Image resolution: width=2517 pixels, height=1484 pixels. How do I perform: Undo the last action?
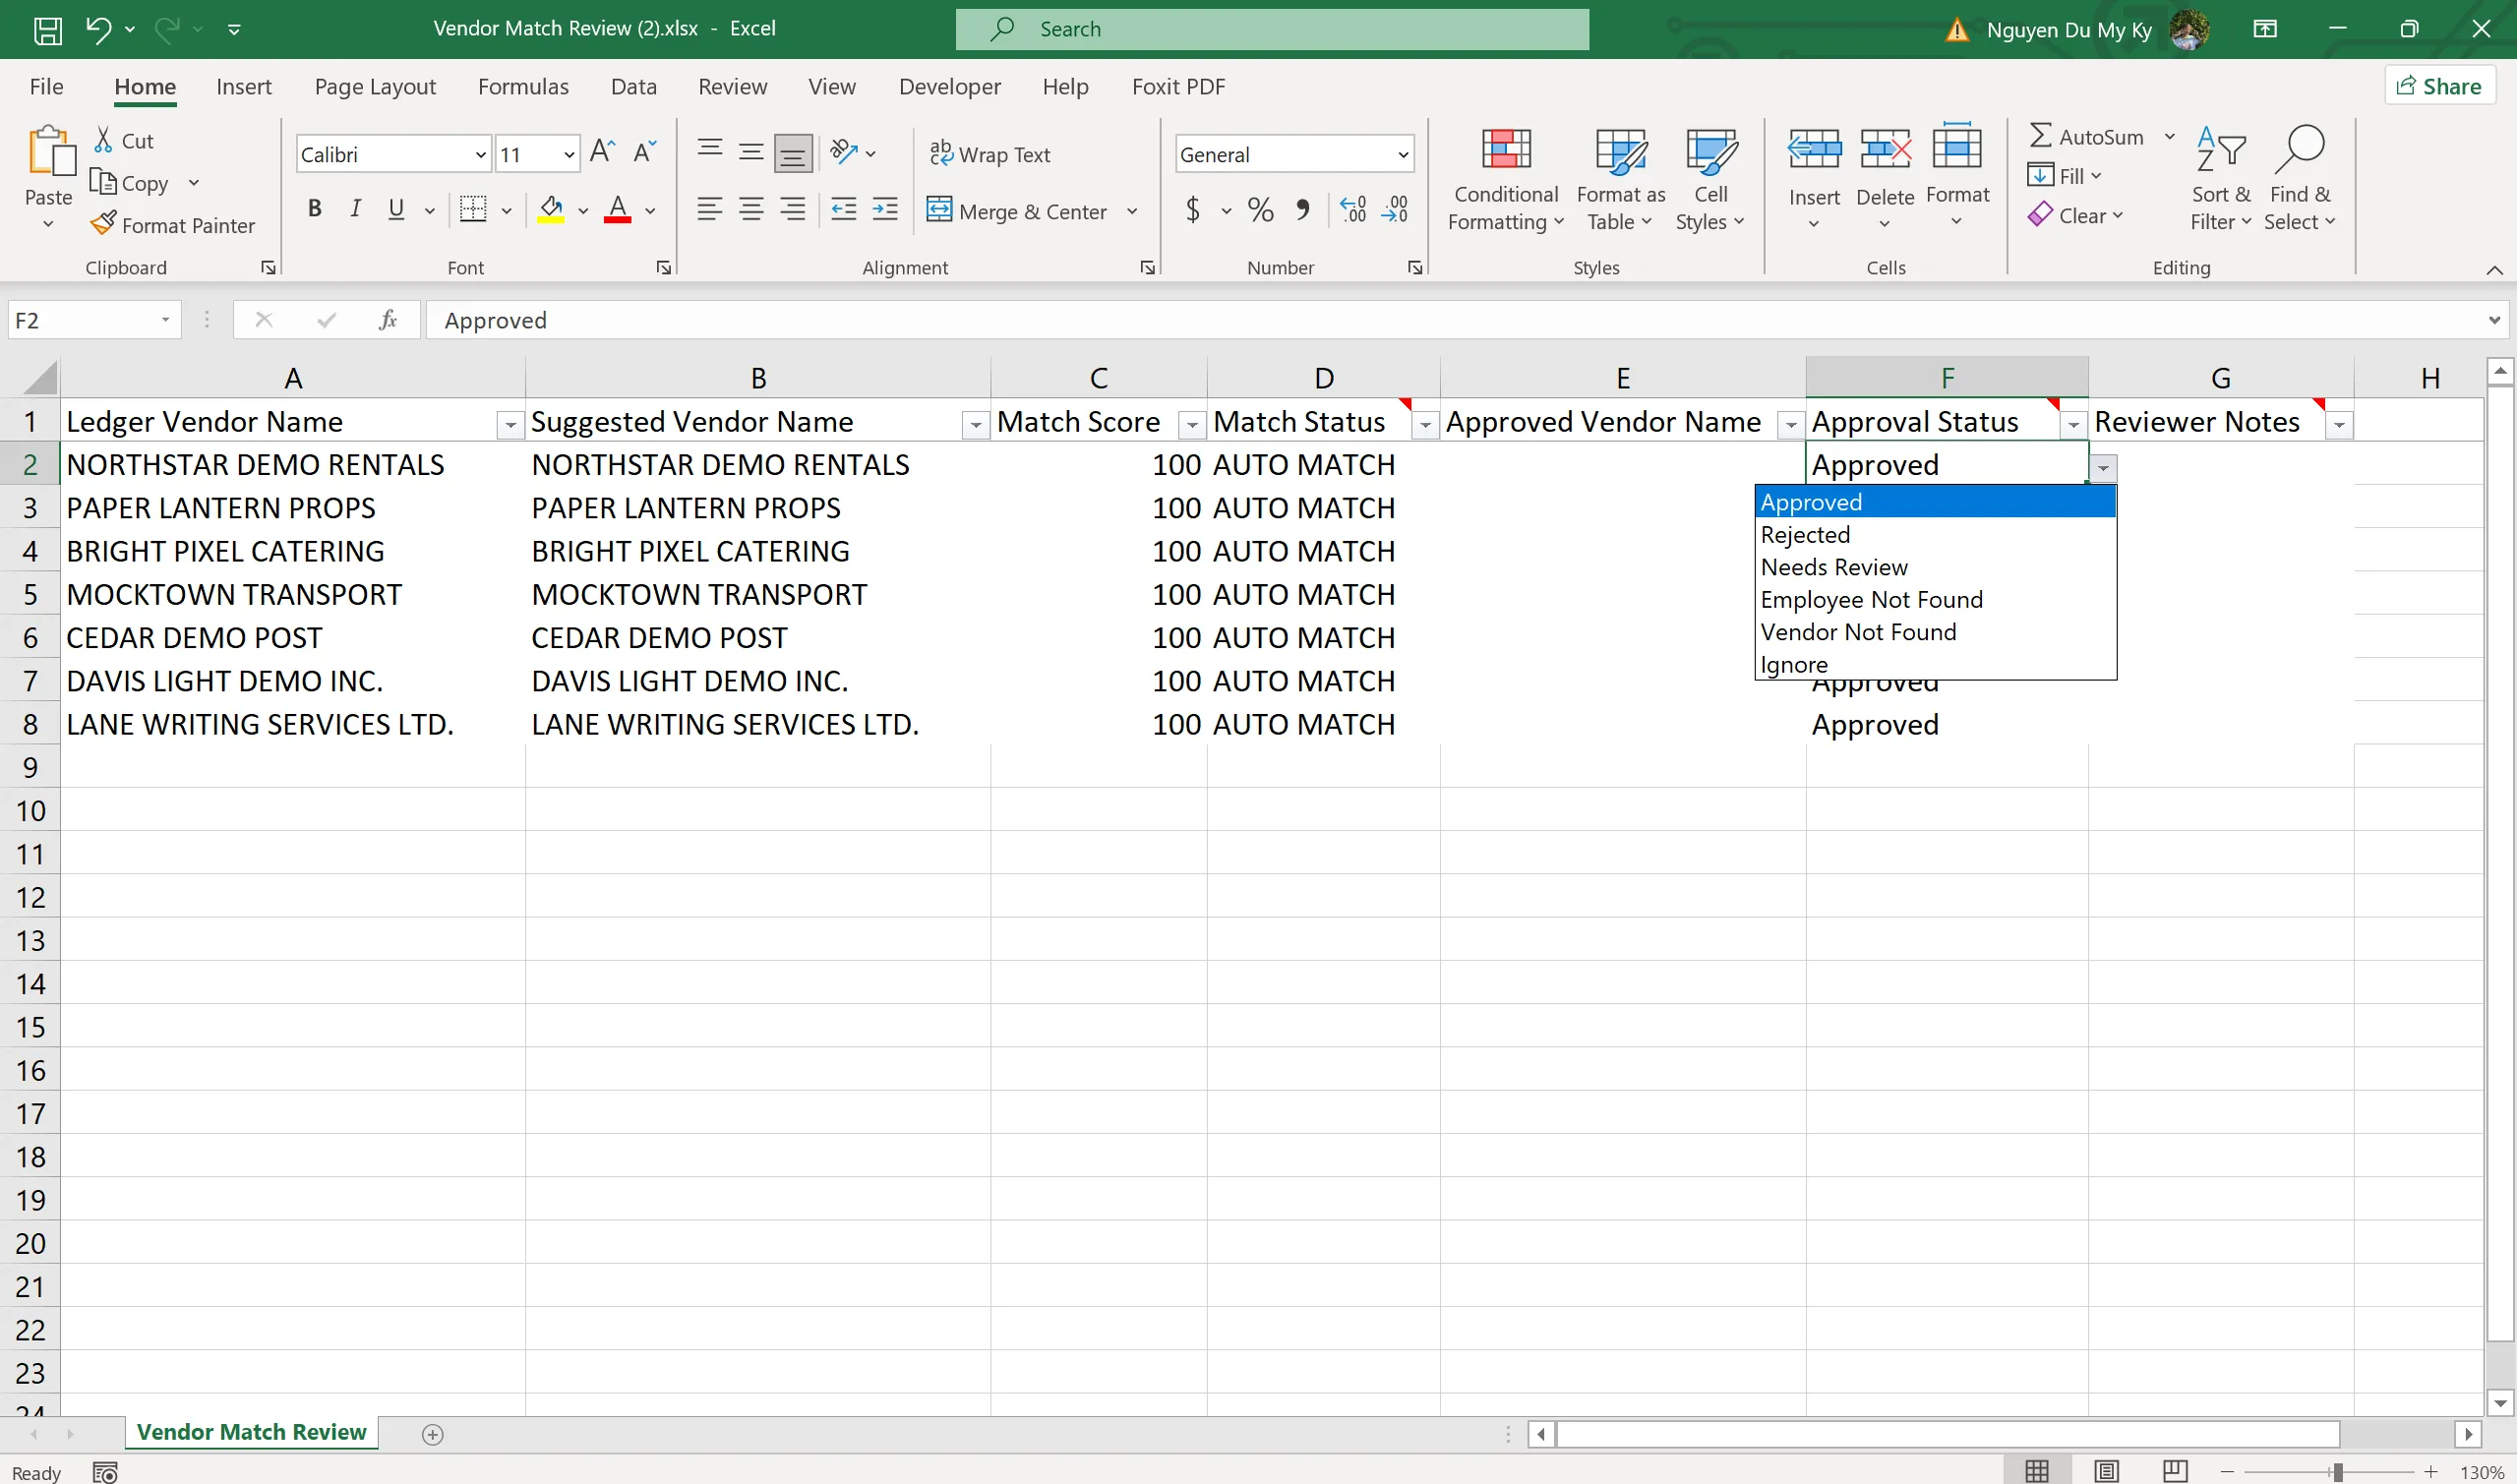coord(98,29)
